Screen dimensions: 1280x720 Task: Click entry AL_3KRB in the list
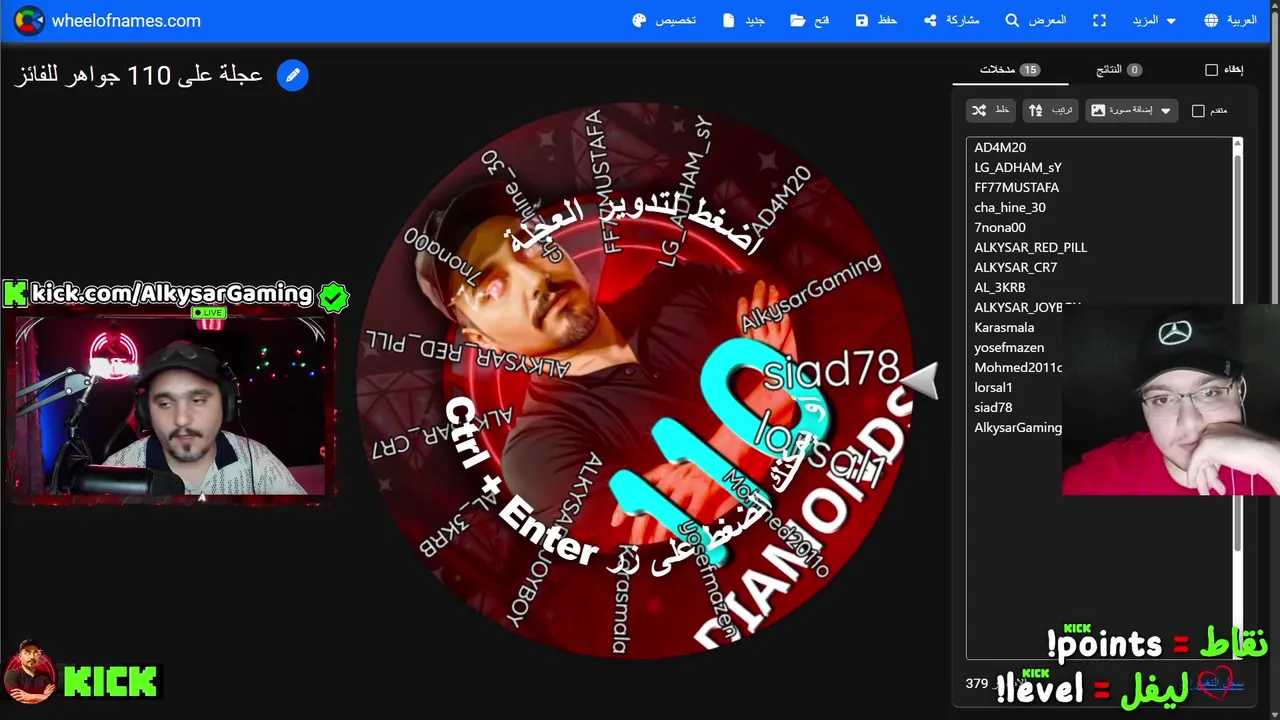pyautogui.click(x=999, y=288)
